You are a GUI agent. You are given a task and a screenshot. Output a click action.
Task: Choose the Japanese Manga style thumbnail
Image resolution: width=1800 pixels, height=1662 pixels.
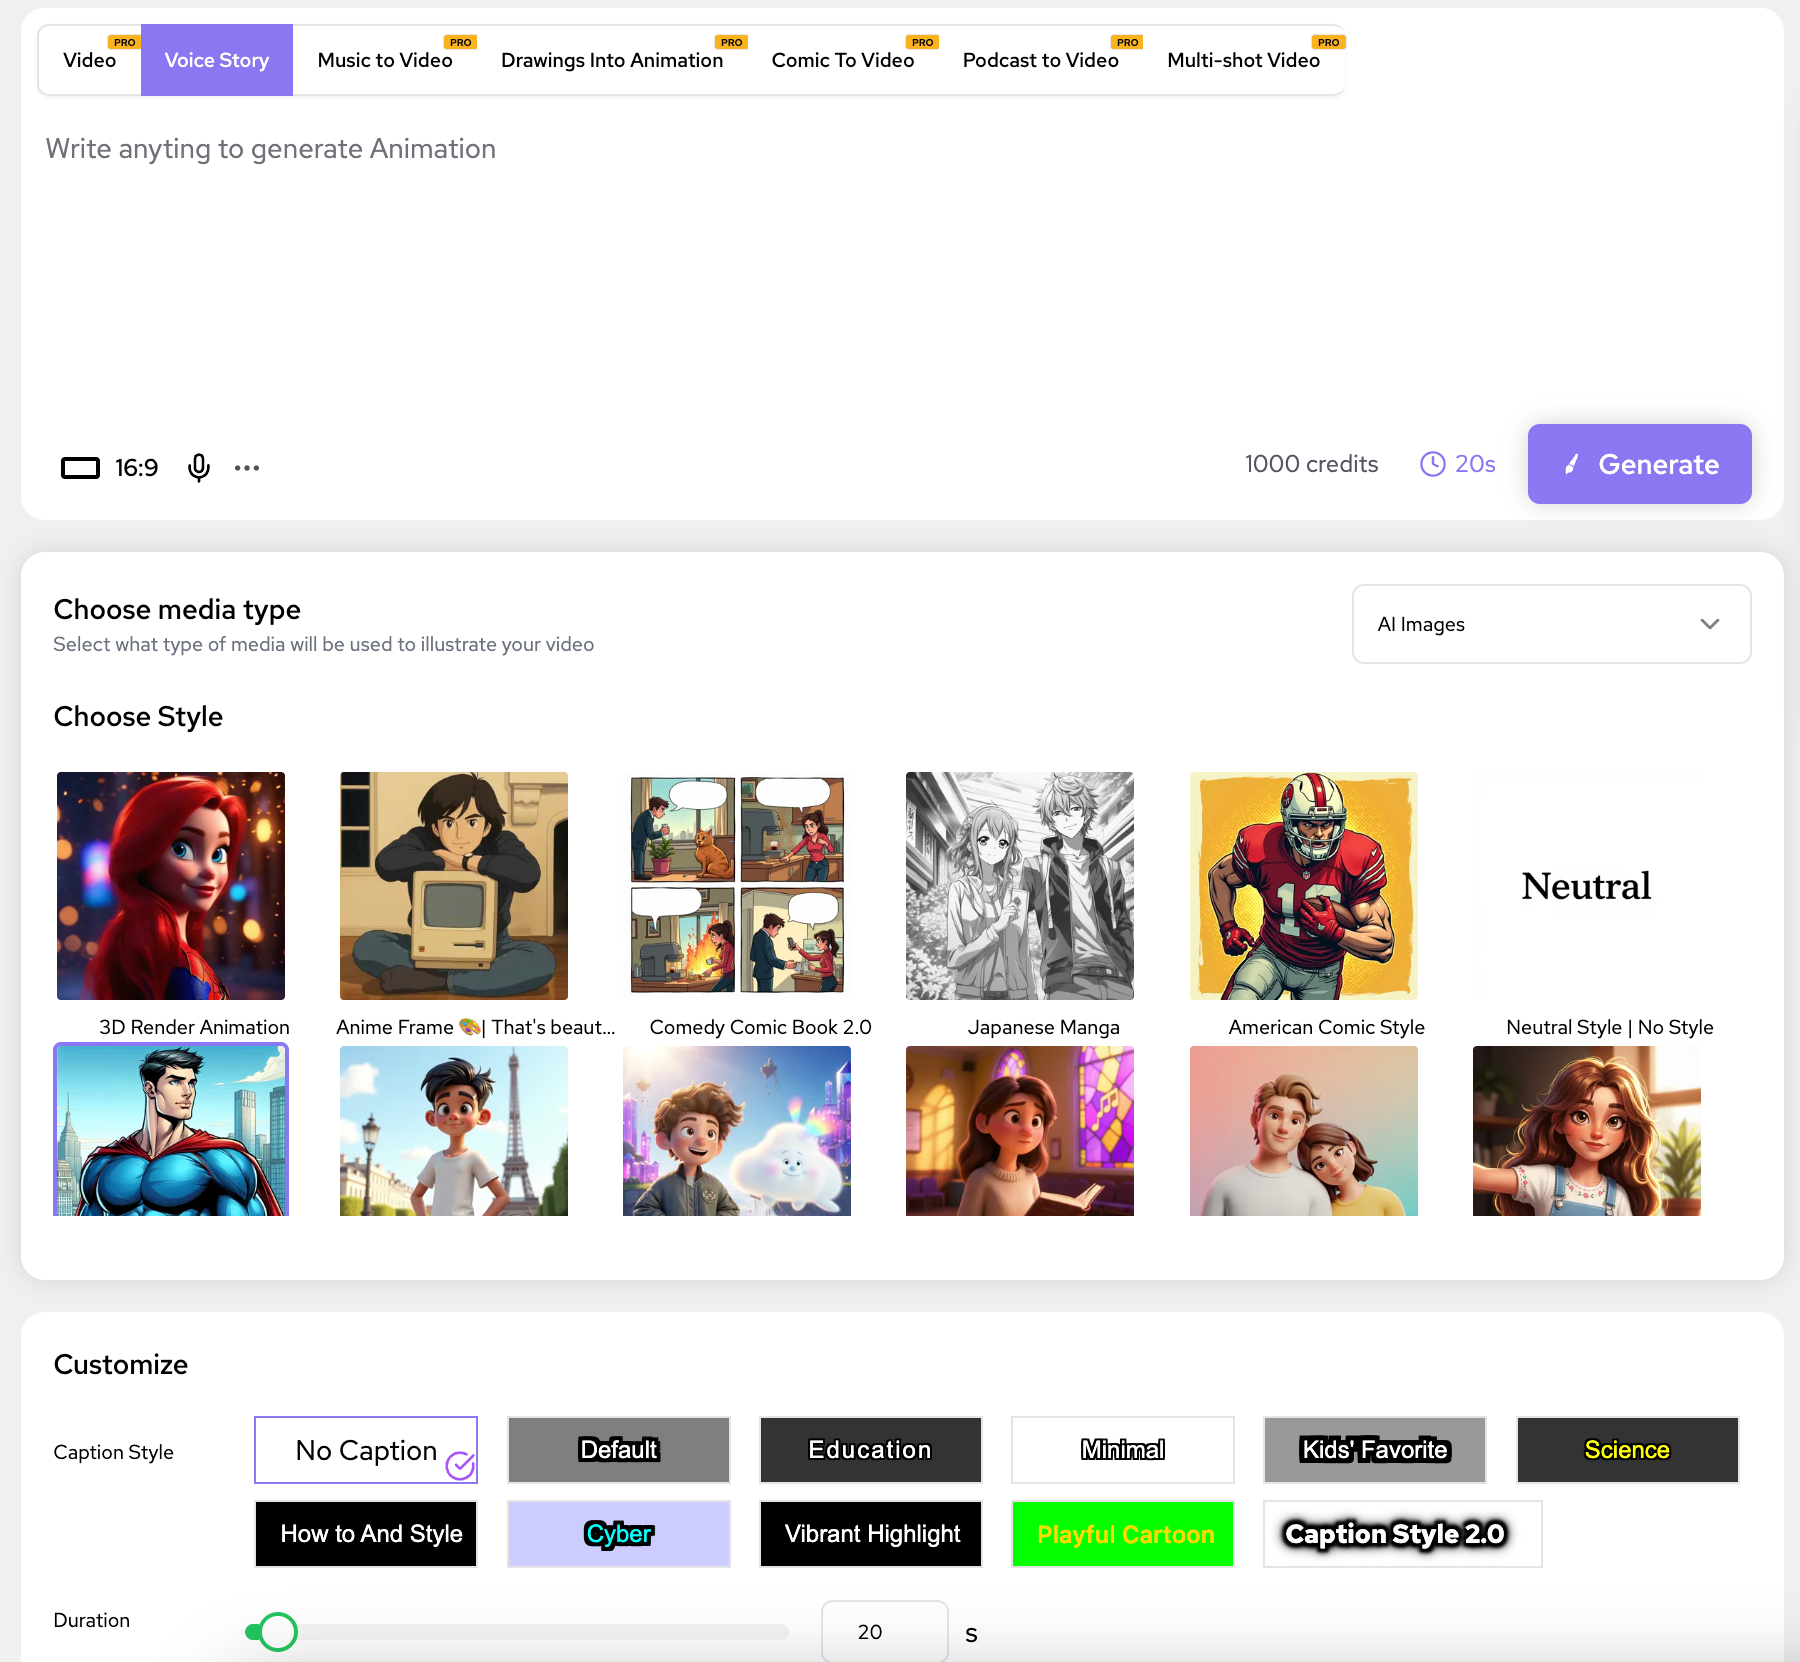(x=1019, y=886)
